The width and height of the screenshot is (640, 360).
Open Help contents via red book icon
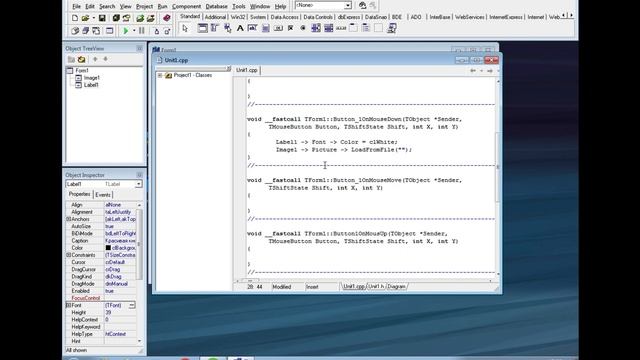167,18
